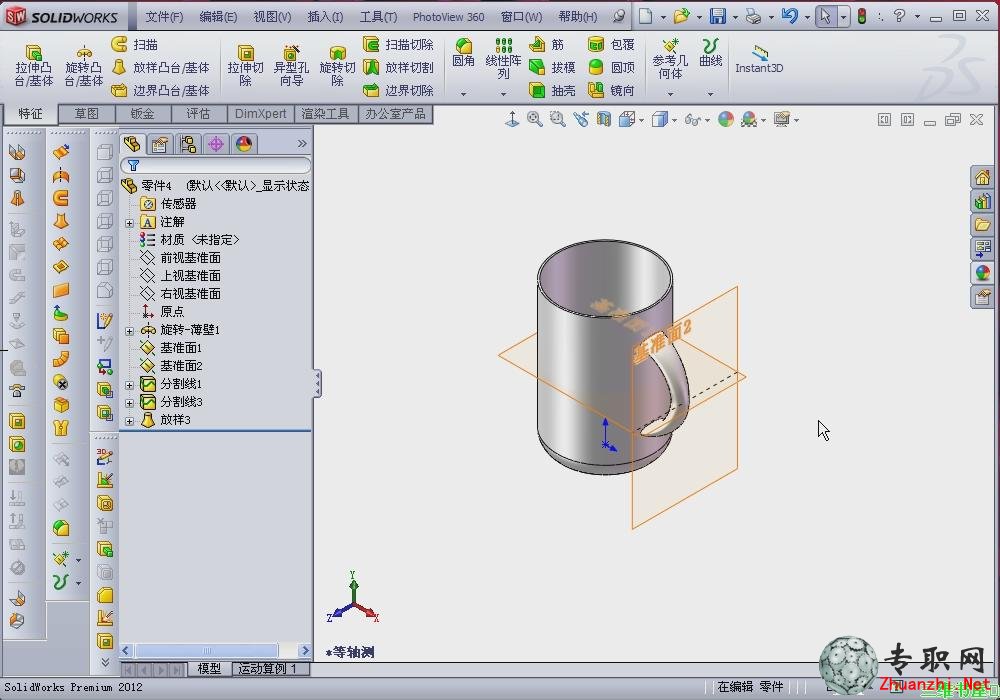Switch to ConfigurationManager tab icon
Viewport: 1000px width, 700px height.
188,144
